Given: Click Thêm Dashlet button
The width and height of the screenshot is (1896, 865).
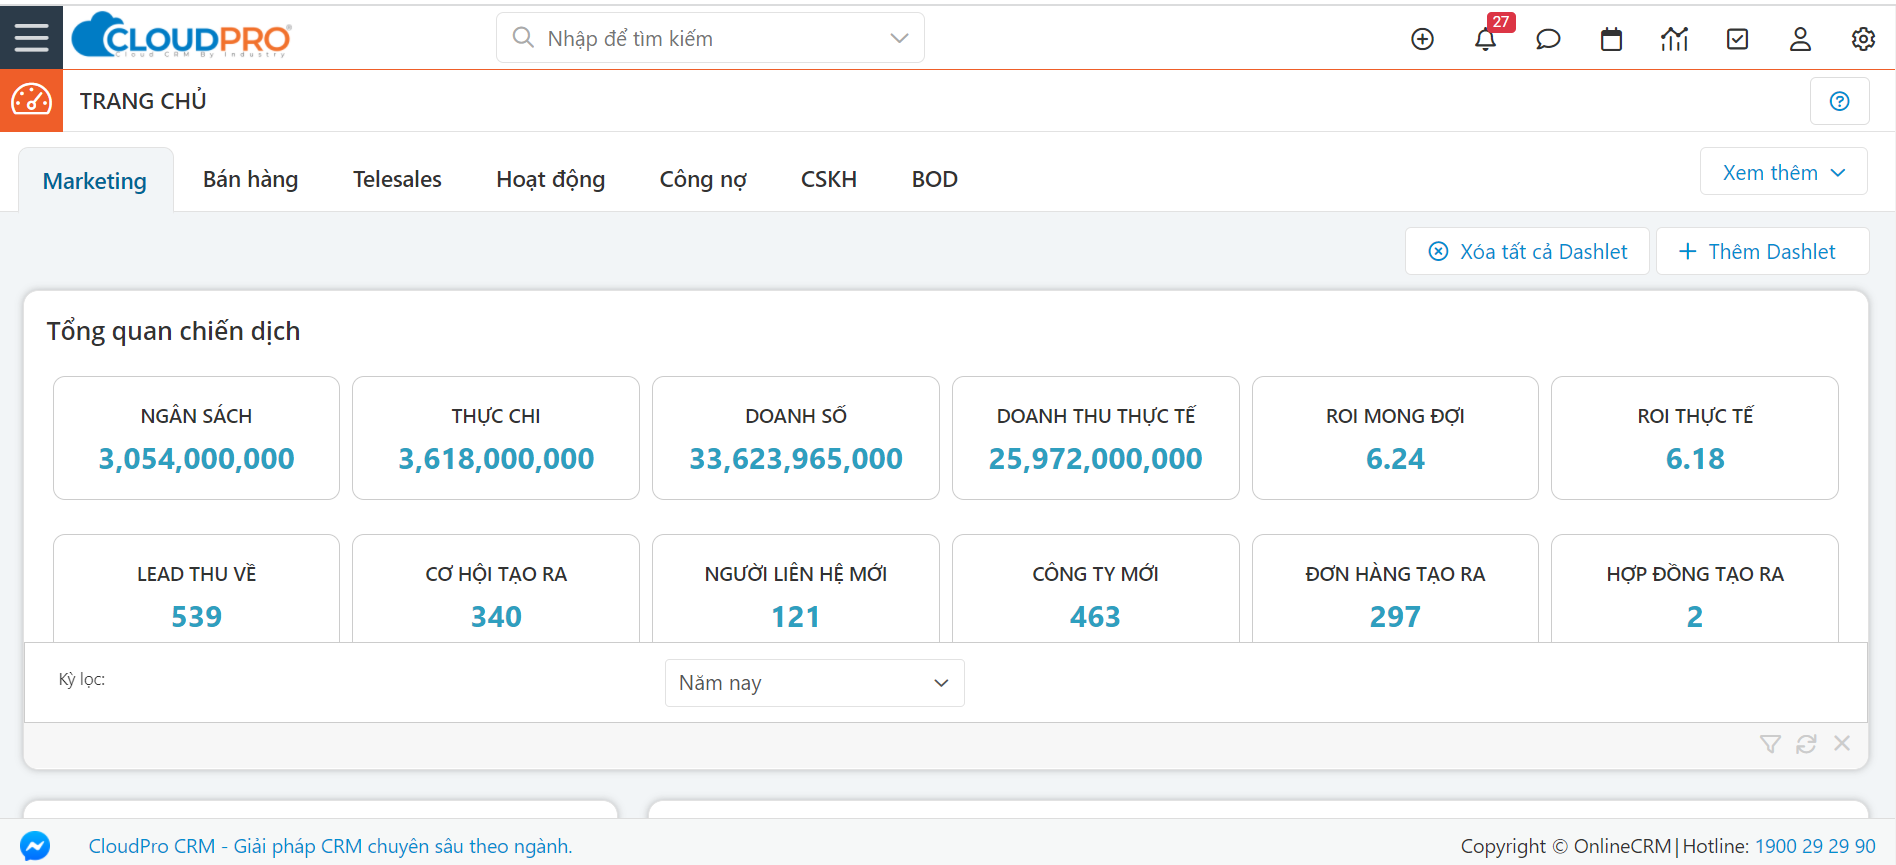Looking at the screenshot, I should (x=1762, y=251).
